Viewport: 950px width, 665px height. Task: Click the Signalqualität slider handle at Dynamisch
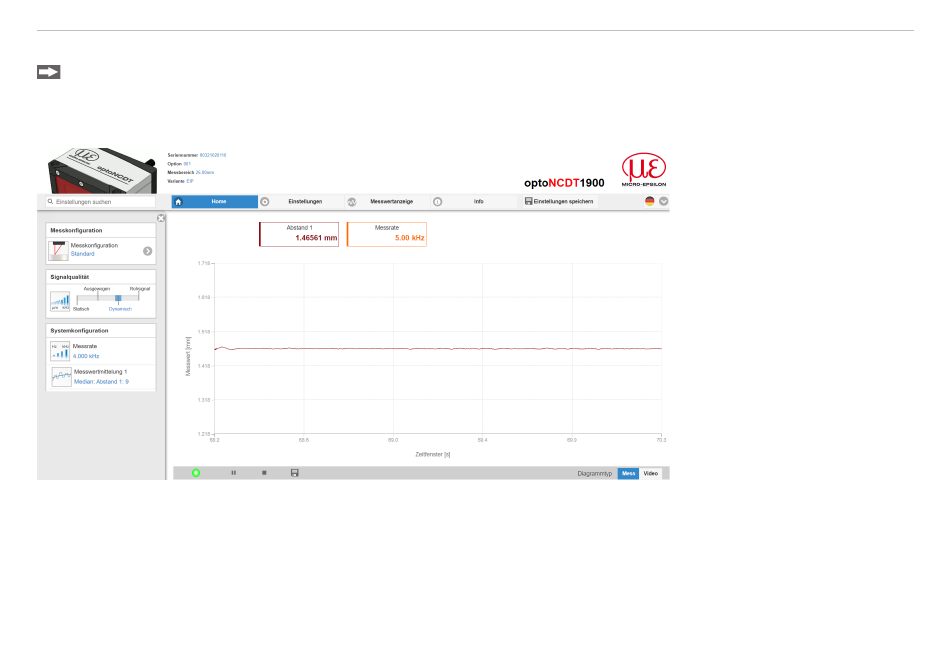[x=118, y=298]
